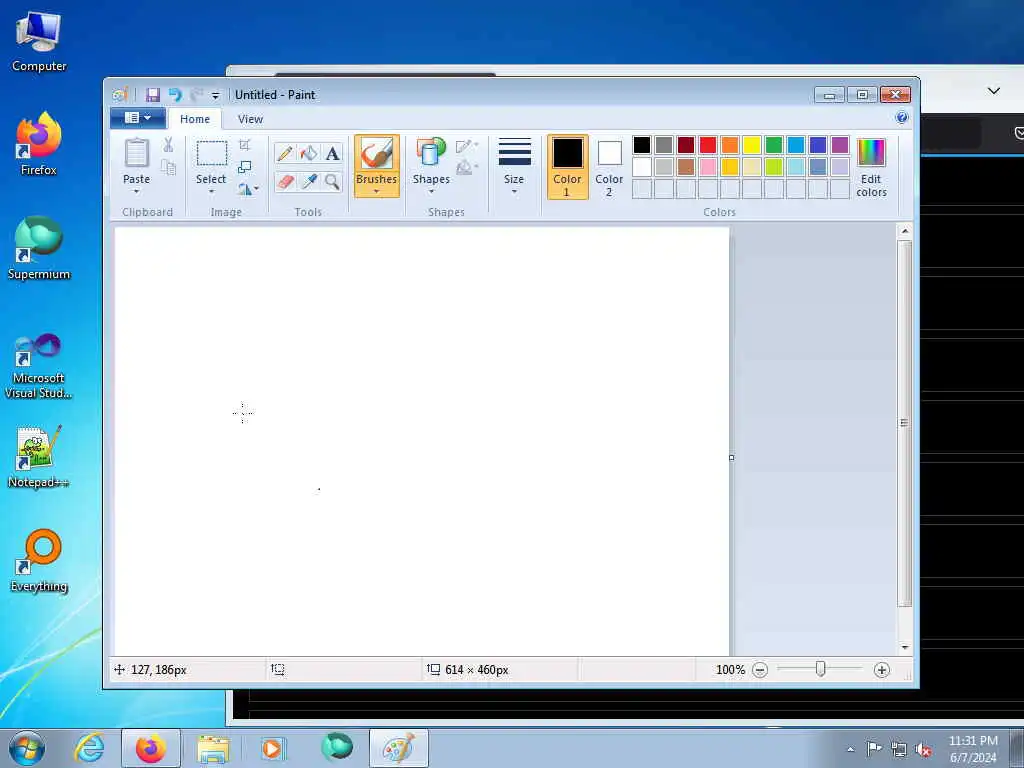Switch to the Home ribbon tab
The image size is (1024, 768).
195,119
